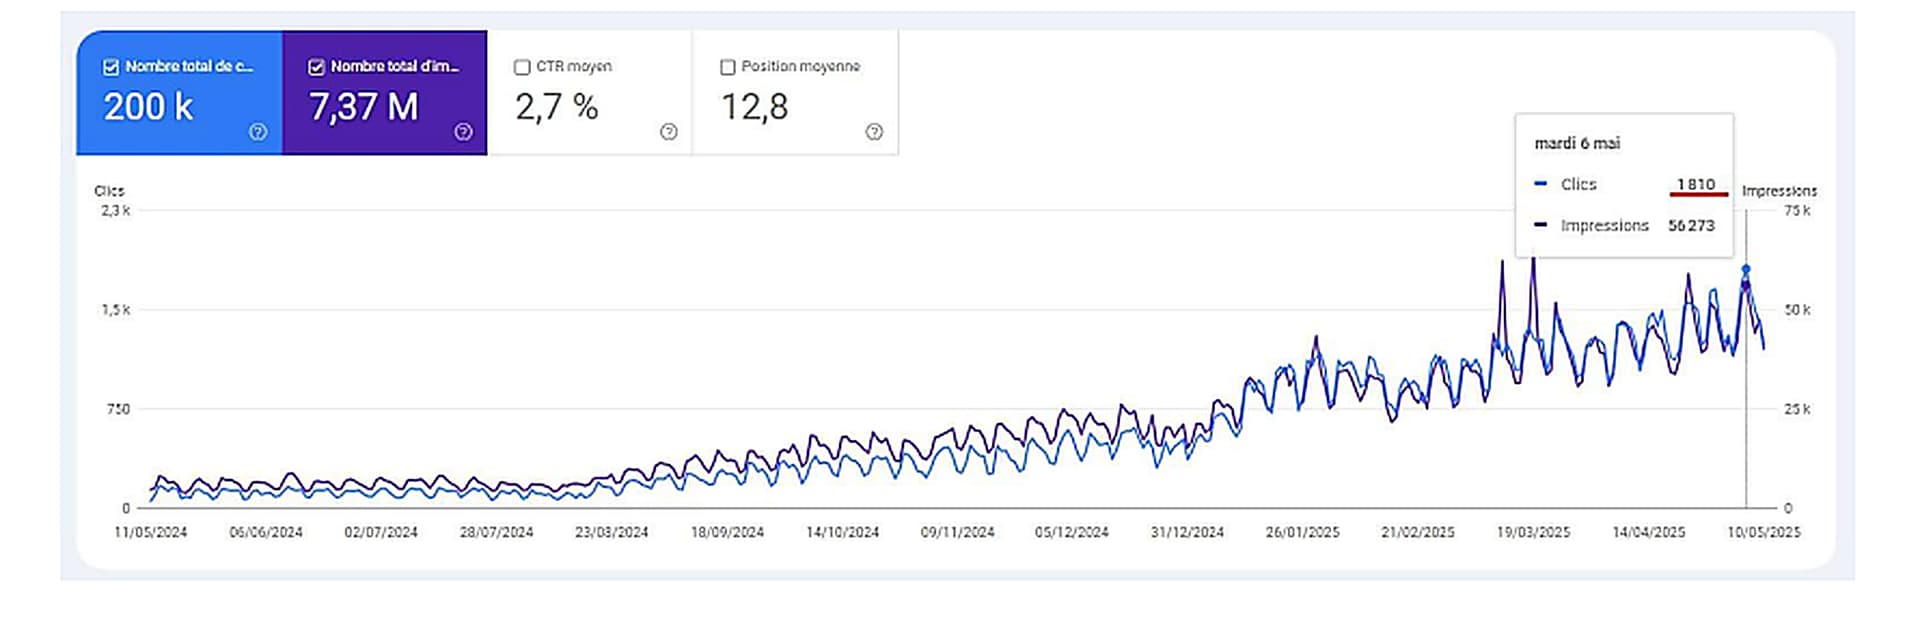
Task: Click the 1 810 clicks value in tooltip
Action: 1696,184
